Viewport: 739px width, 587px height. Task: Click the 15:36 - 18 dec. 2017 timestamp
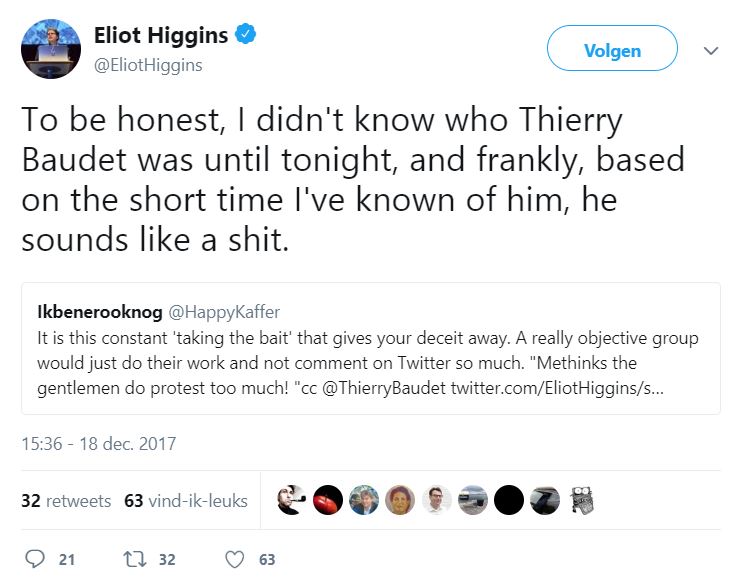[x=99, y=444]
